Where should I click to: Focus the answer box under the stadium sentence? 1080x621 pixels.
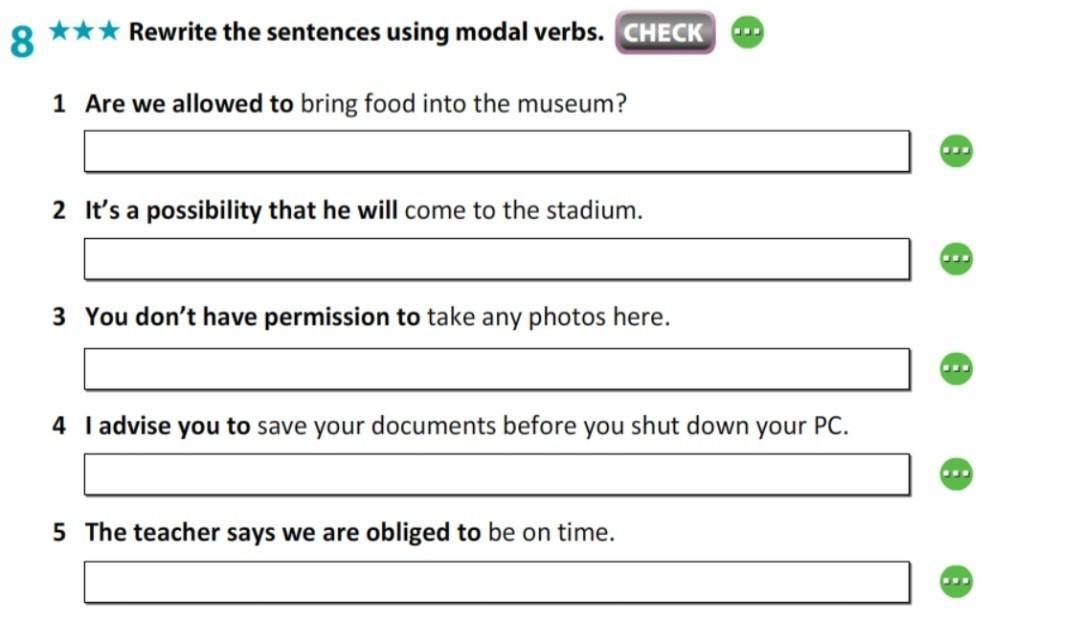[x=497, y=259]
